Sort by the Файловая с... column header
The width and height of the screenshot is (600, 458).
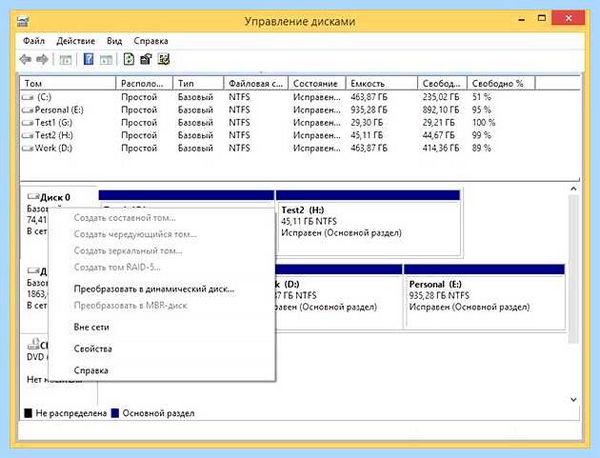[x=256, y=83]
